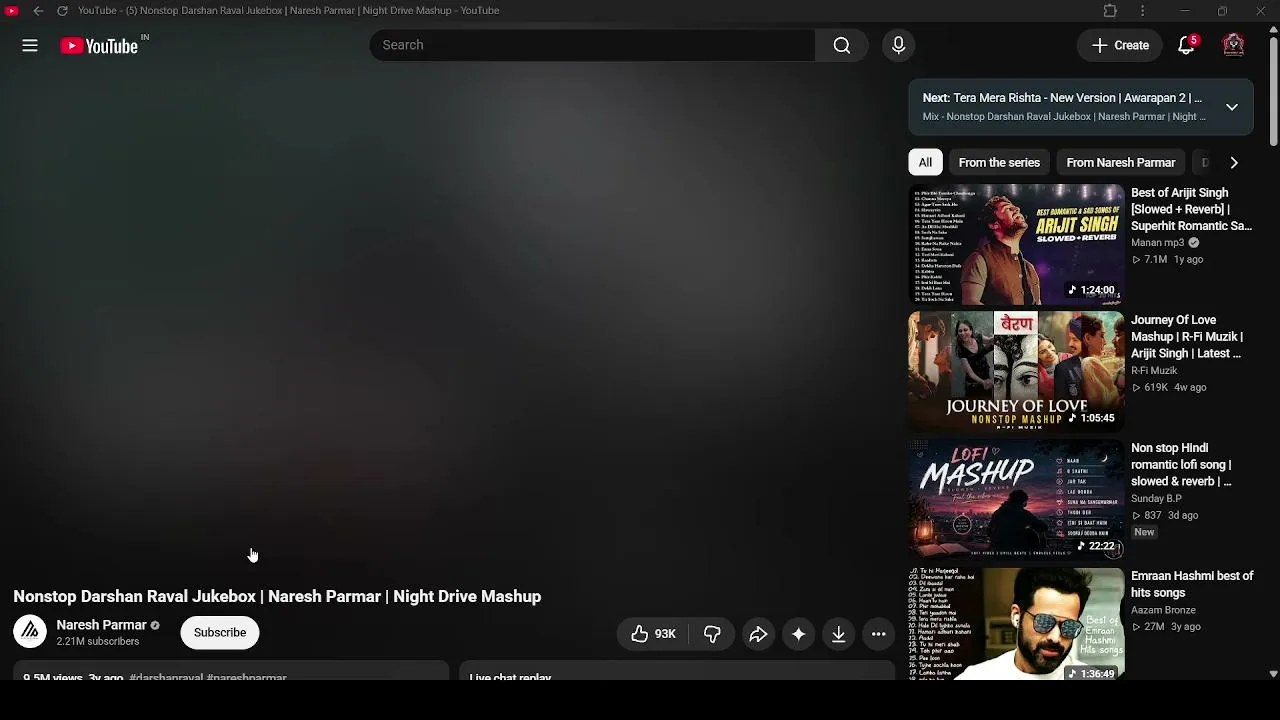Open the extensions puzzle icon
The height and width of the screenshot is (720, 1280).
point(1110,11)
